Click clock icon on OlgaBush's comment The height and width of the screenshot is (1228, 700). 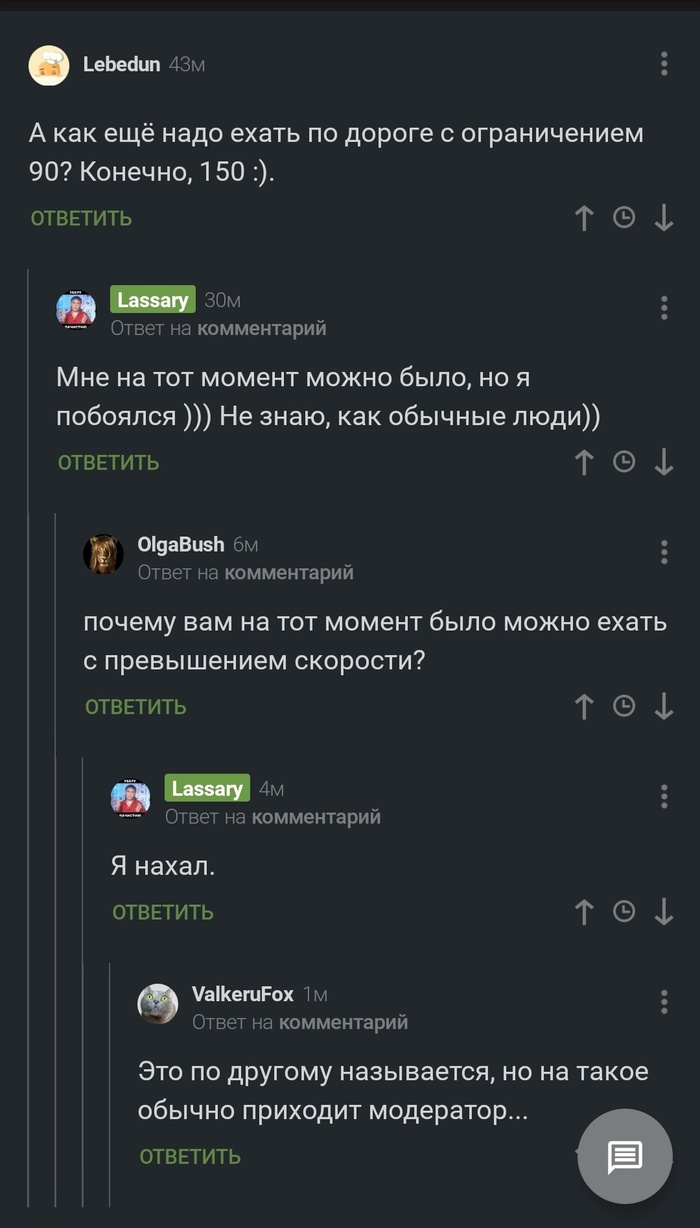coord(624,706)
